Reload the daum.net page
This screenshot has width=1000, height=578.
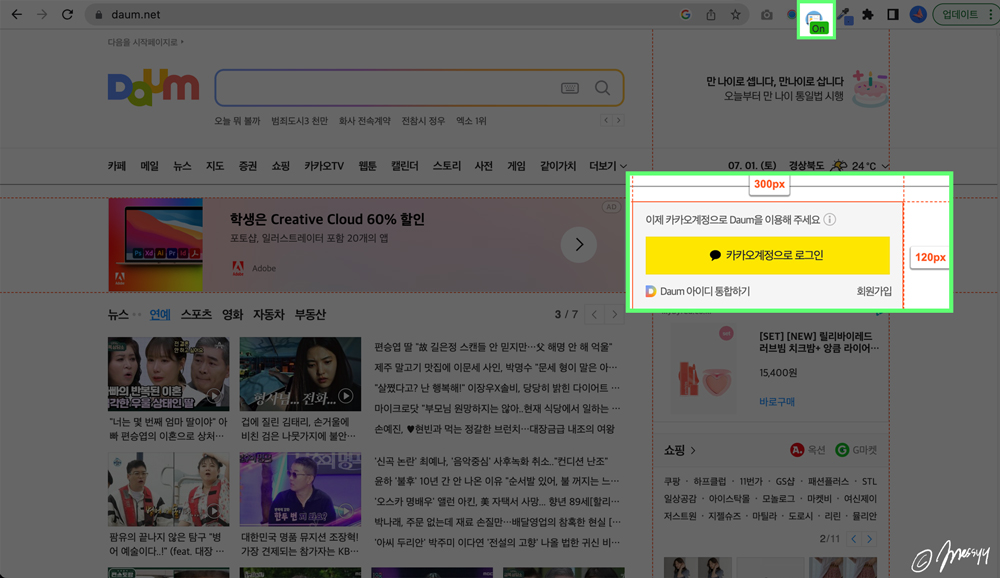[x=67, y=14]
